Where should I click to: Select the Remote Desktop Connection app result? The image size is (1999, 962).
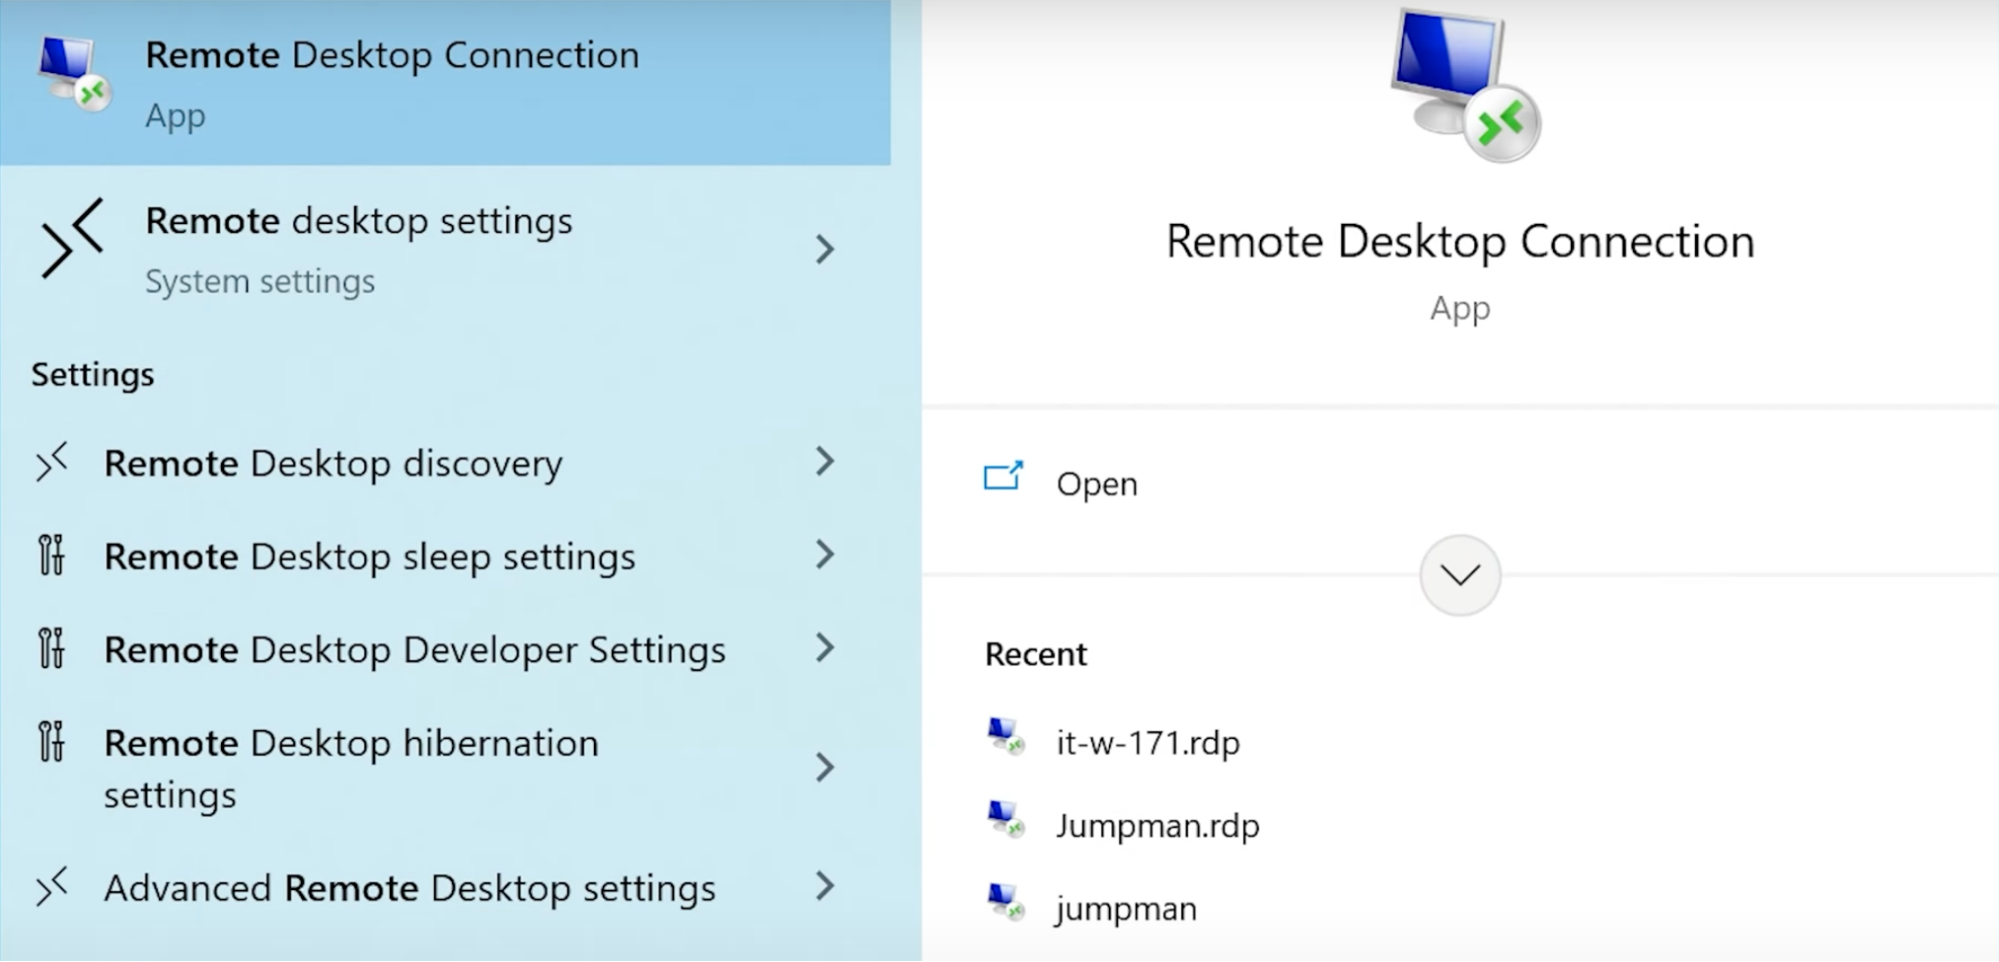coord(445,82)
